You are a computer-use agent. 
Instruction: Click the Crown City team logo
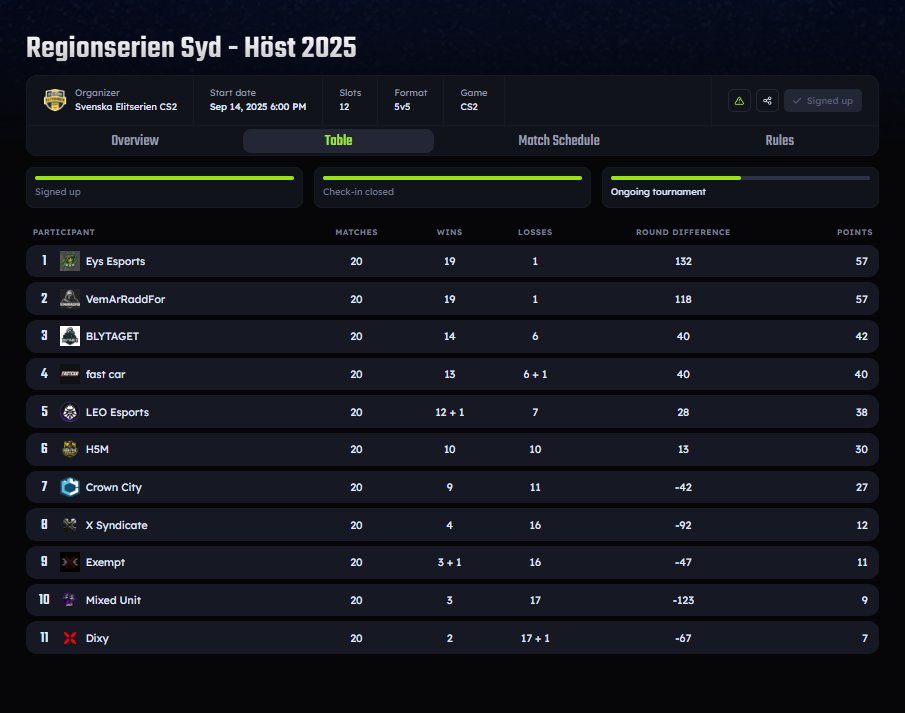(70, 487)
